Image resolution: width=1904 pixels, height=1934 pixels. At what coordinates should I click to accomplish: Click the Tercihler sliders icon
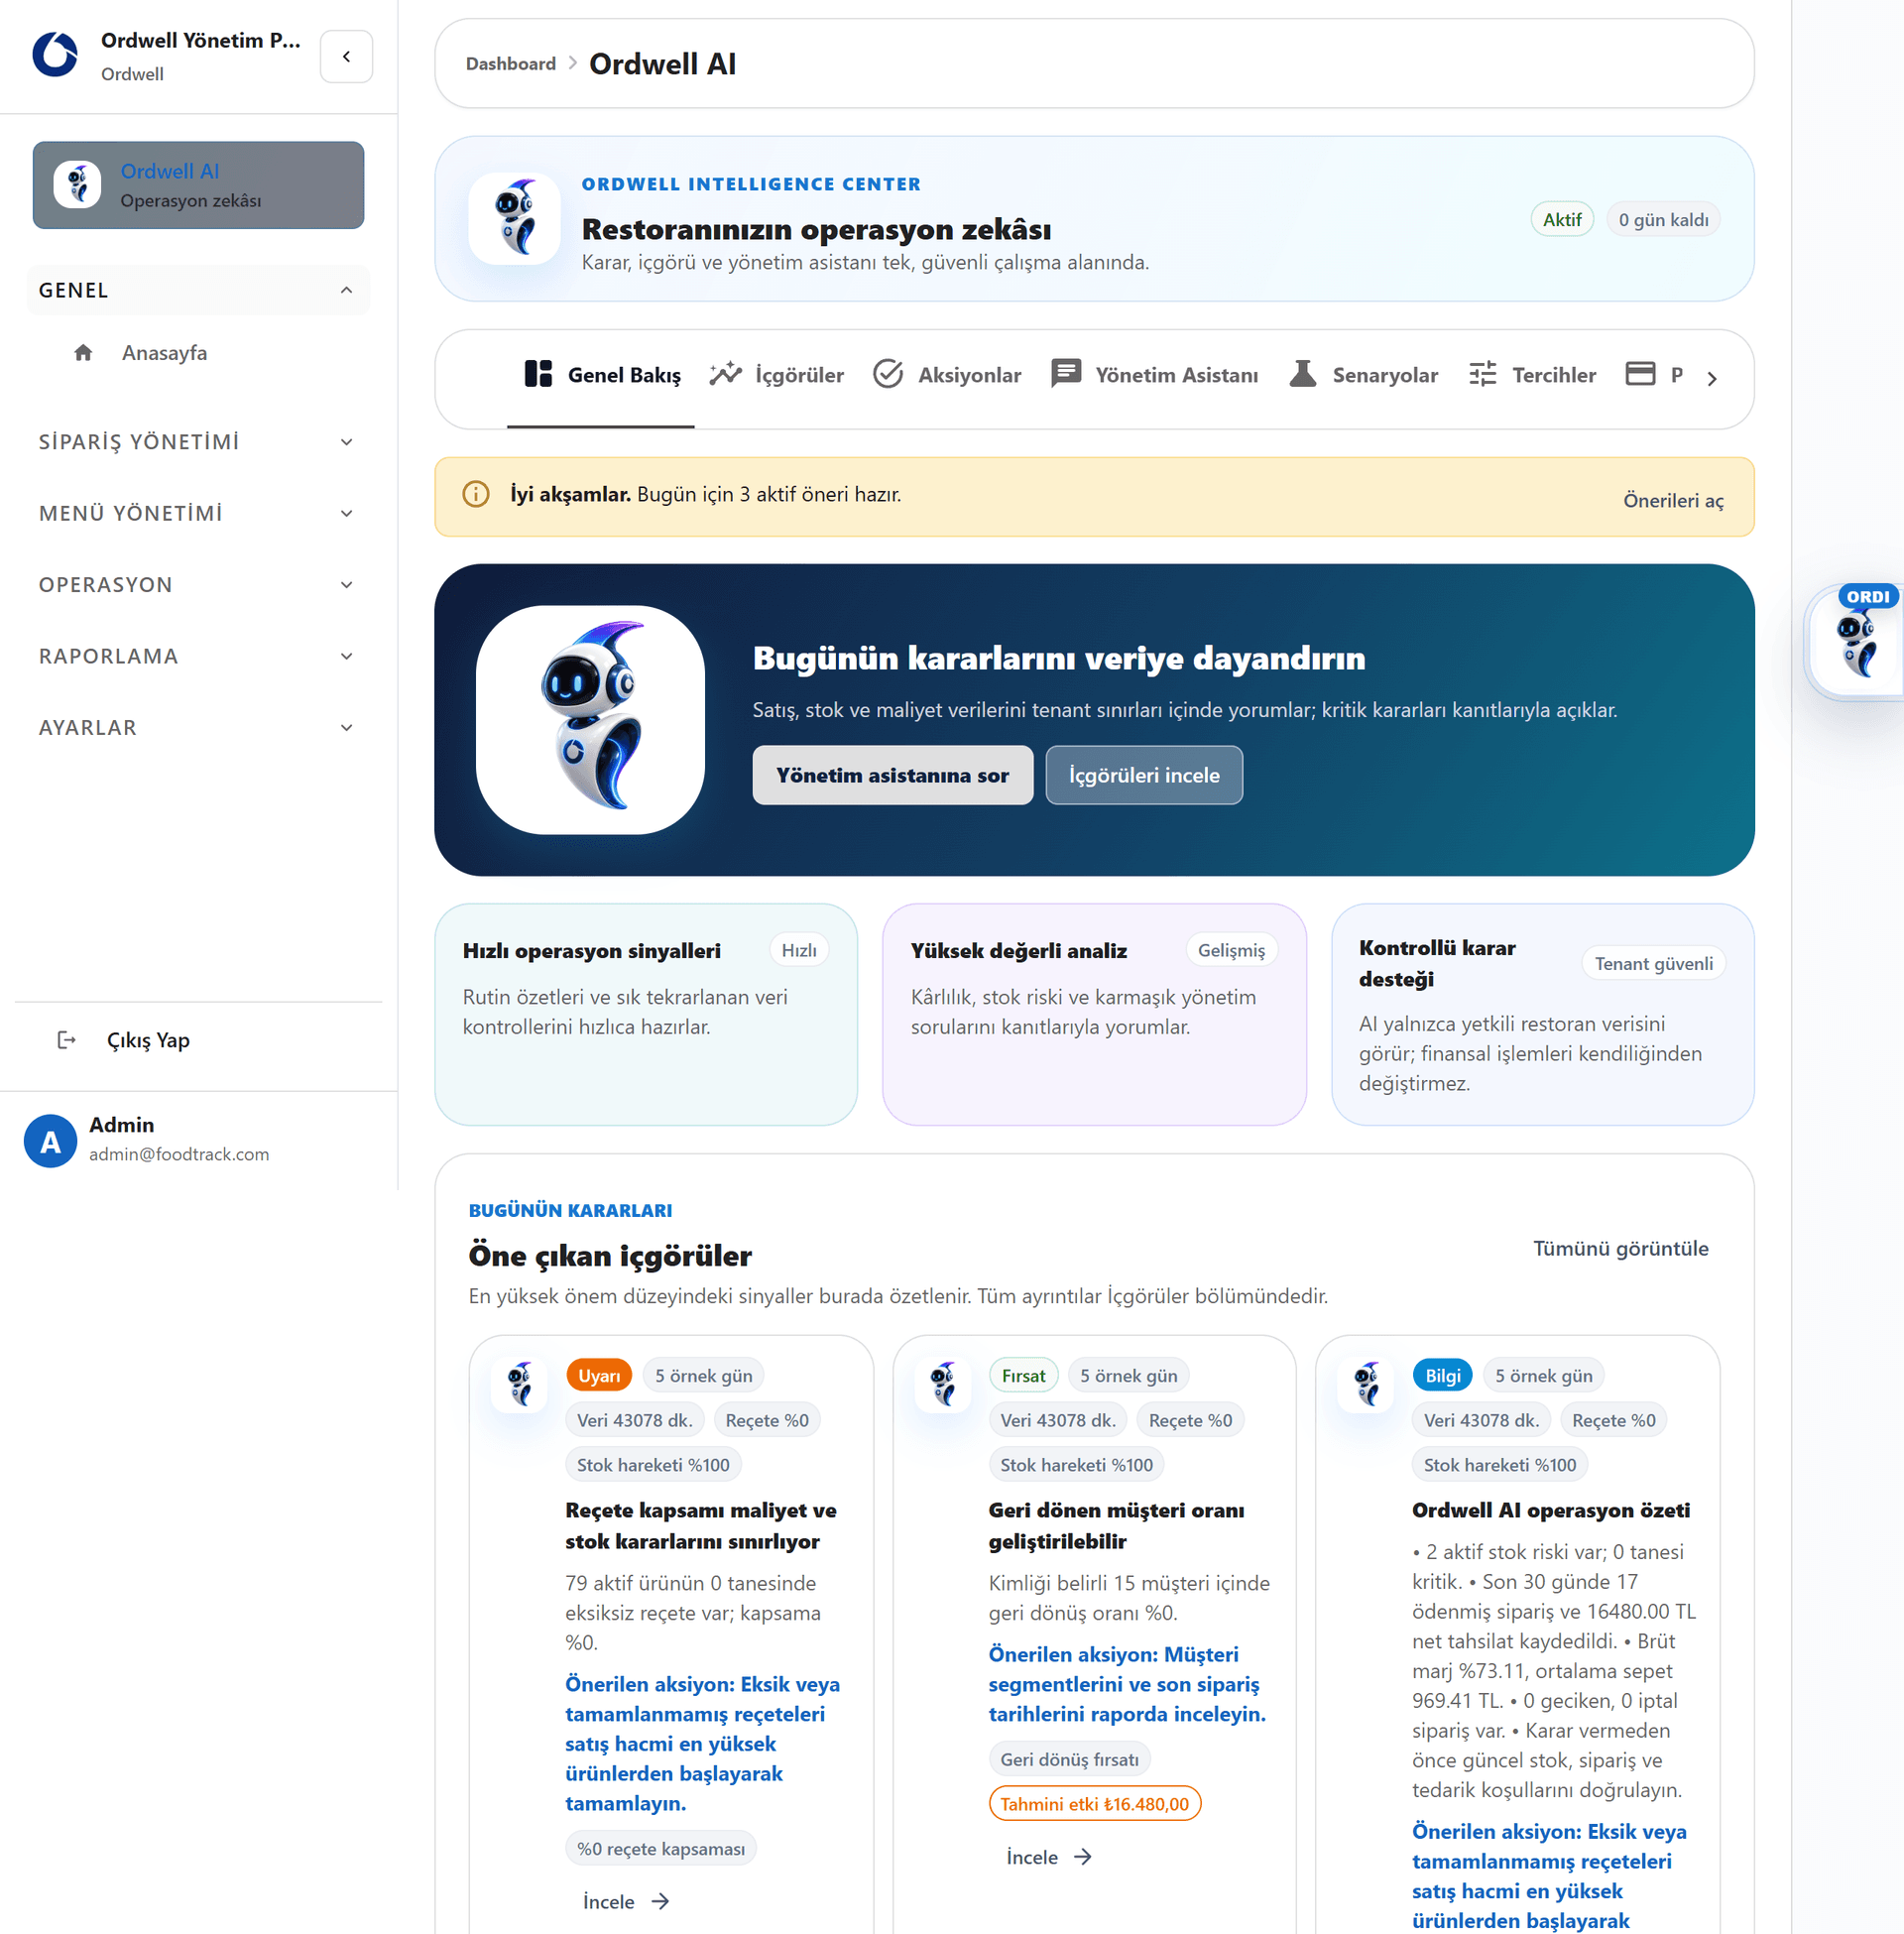(1482, 374)
